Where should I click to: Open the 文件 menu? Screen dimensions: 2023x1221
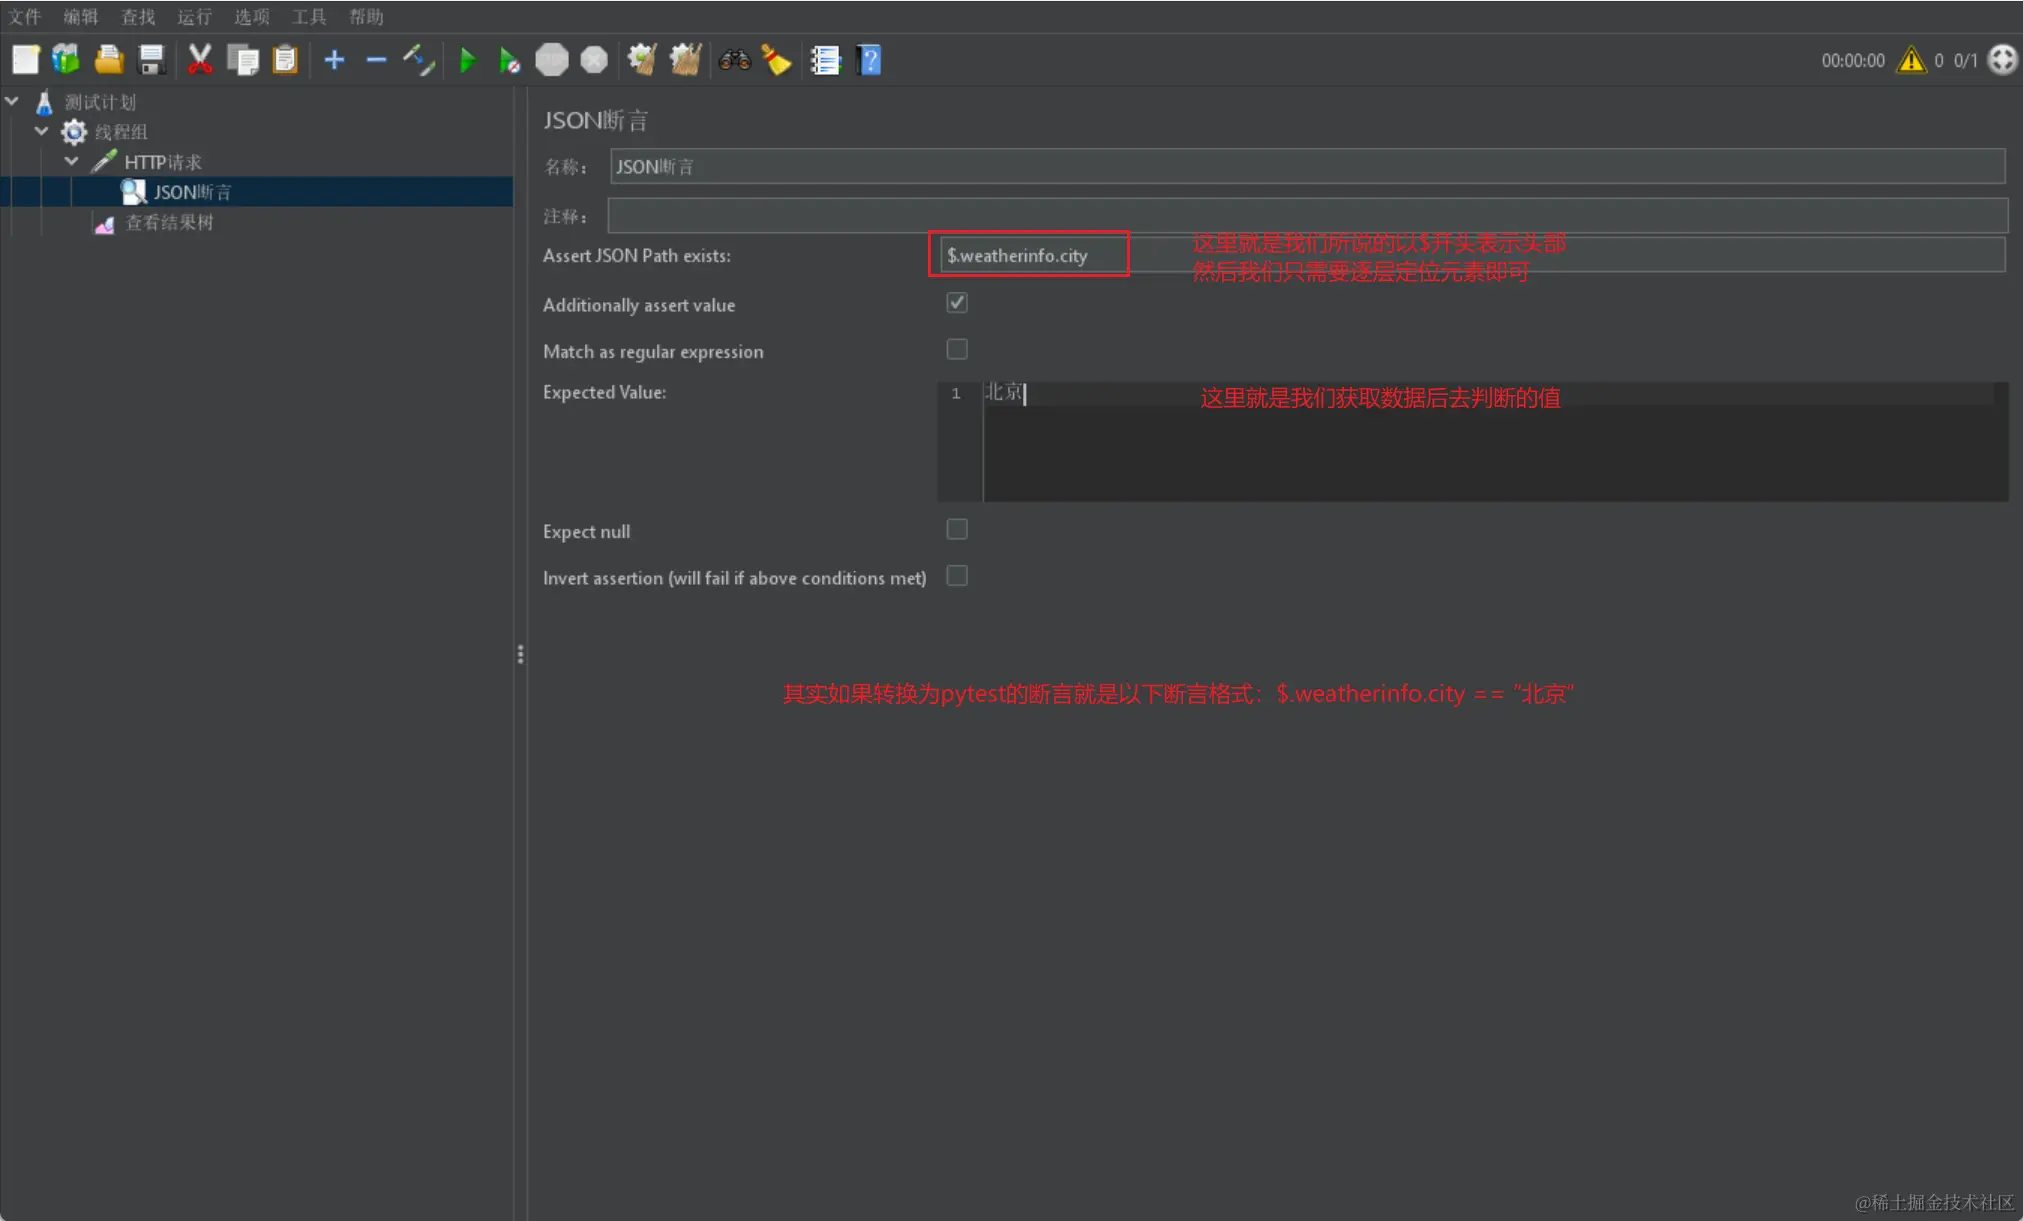[x=24, y=16]
